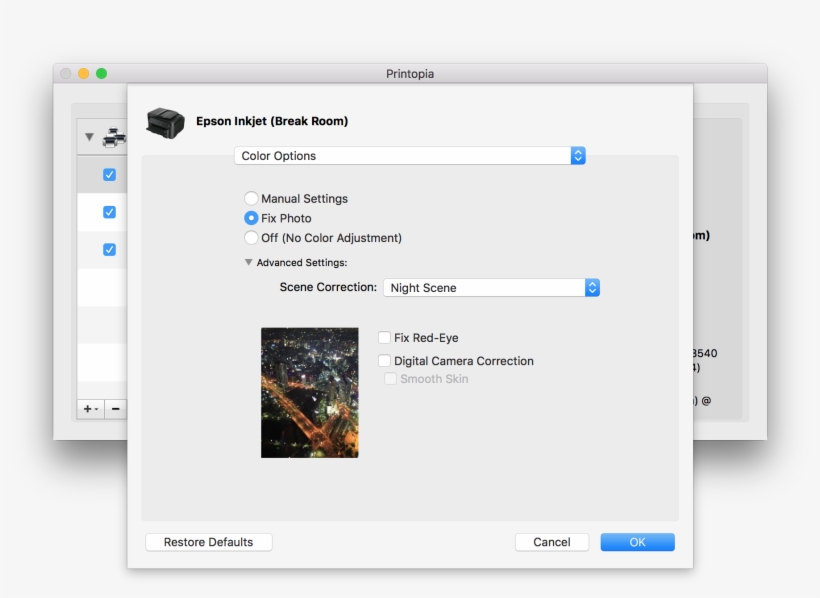Click the Cancel button
Viewport: 820px width, 598px height.
coord(552,542)
